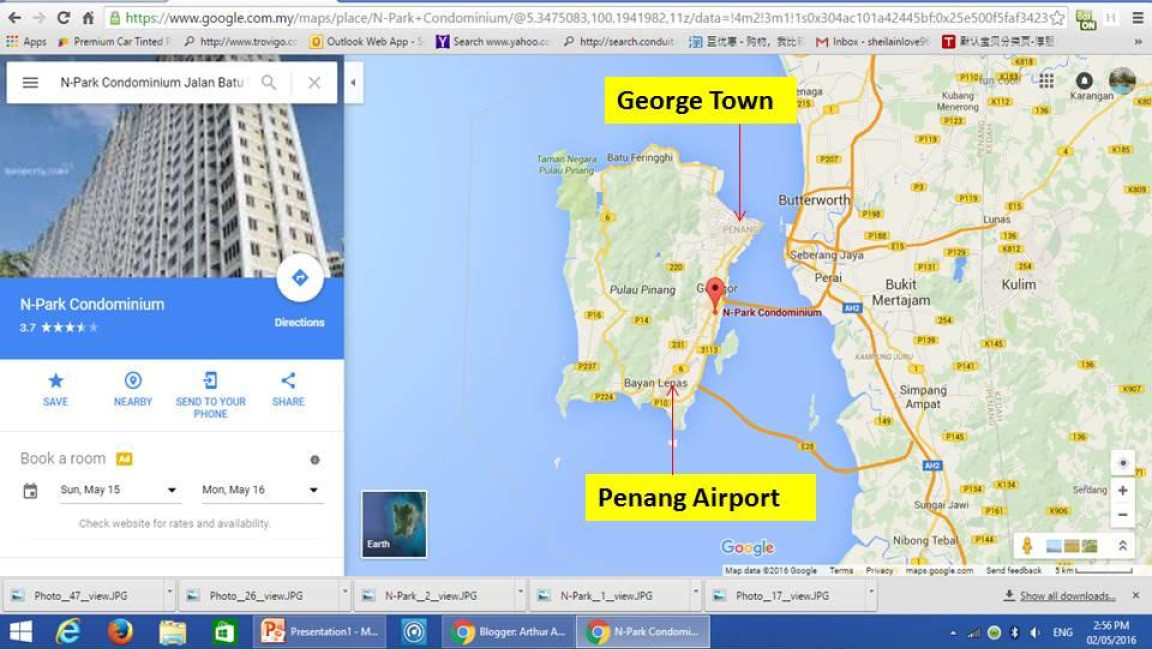This screenshot has height=650, width=1152.
Task: Open the Search www.yahoo bookmark
Action: [493, 42]
